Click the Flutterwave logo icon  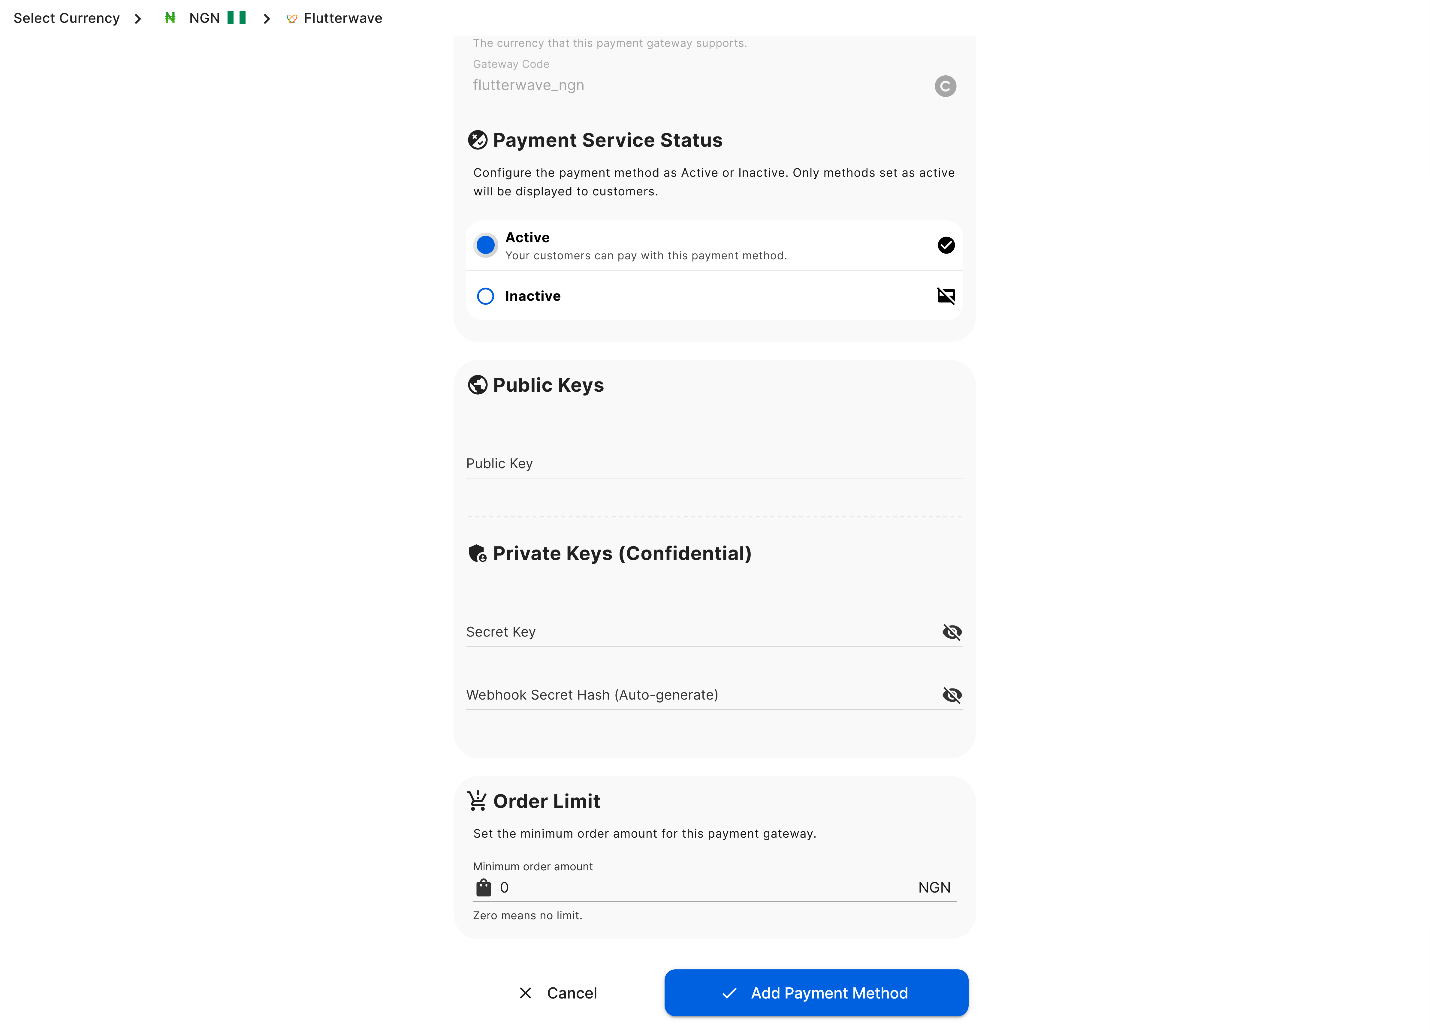(292, 19)
